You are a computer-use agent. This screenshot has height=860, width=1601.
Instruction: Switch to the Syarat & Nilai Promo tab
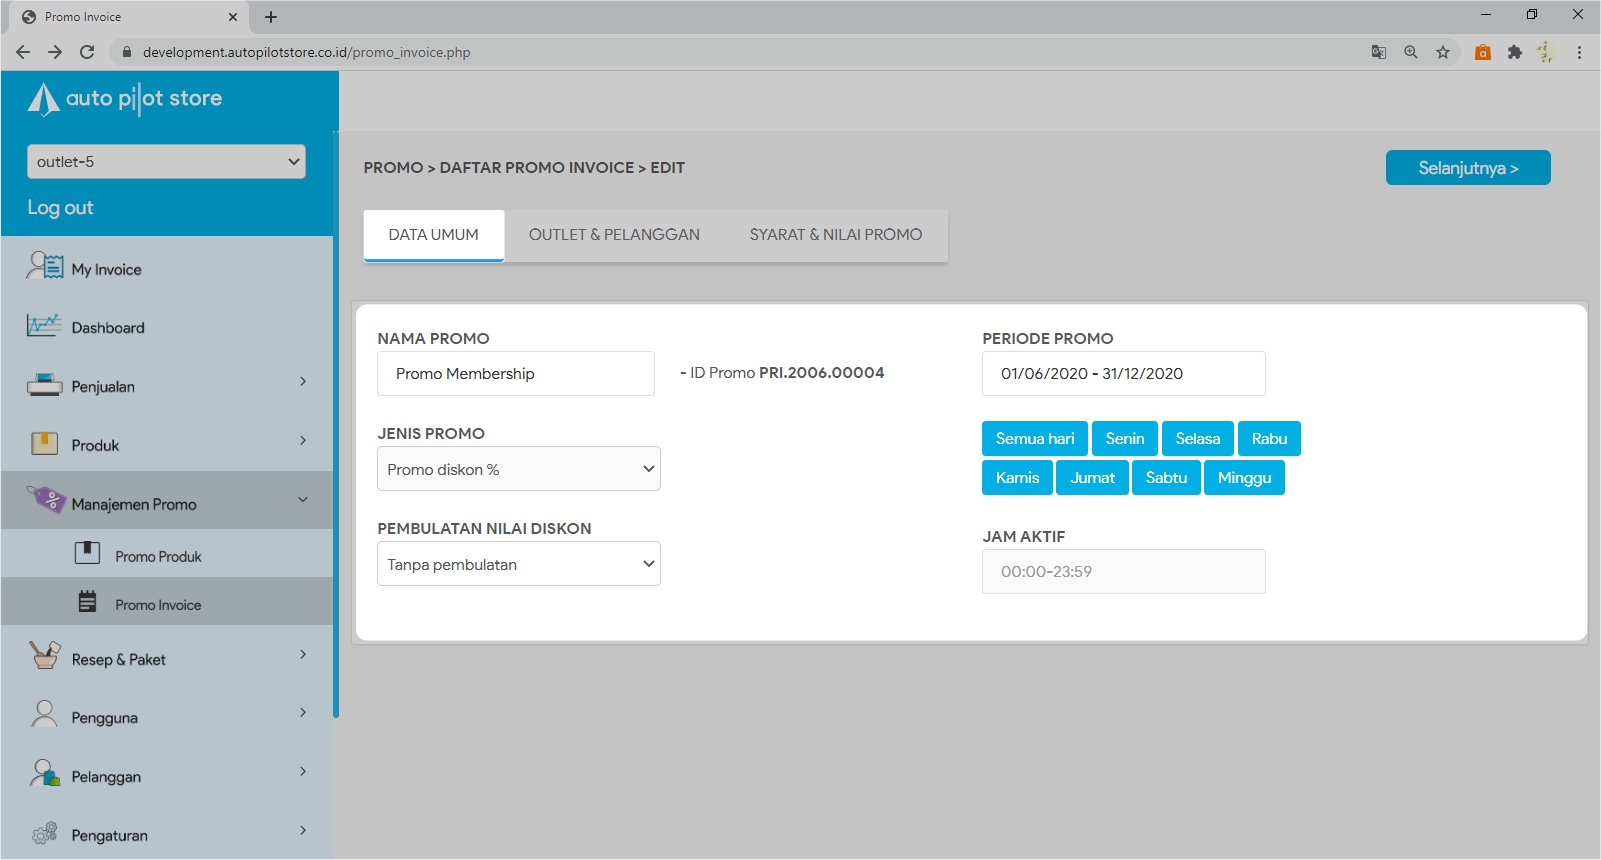[x=835, y=235]
